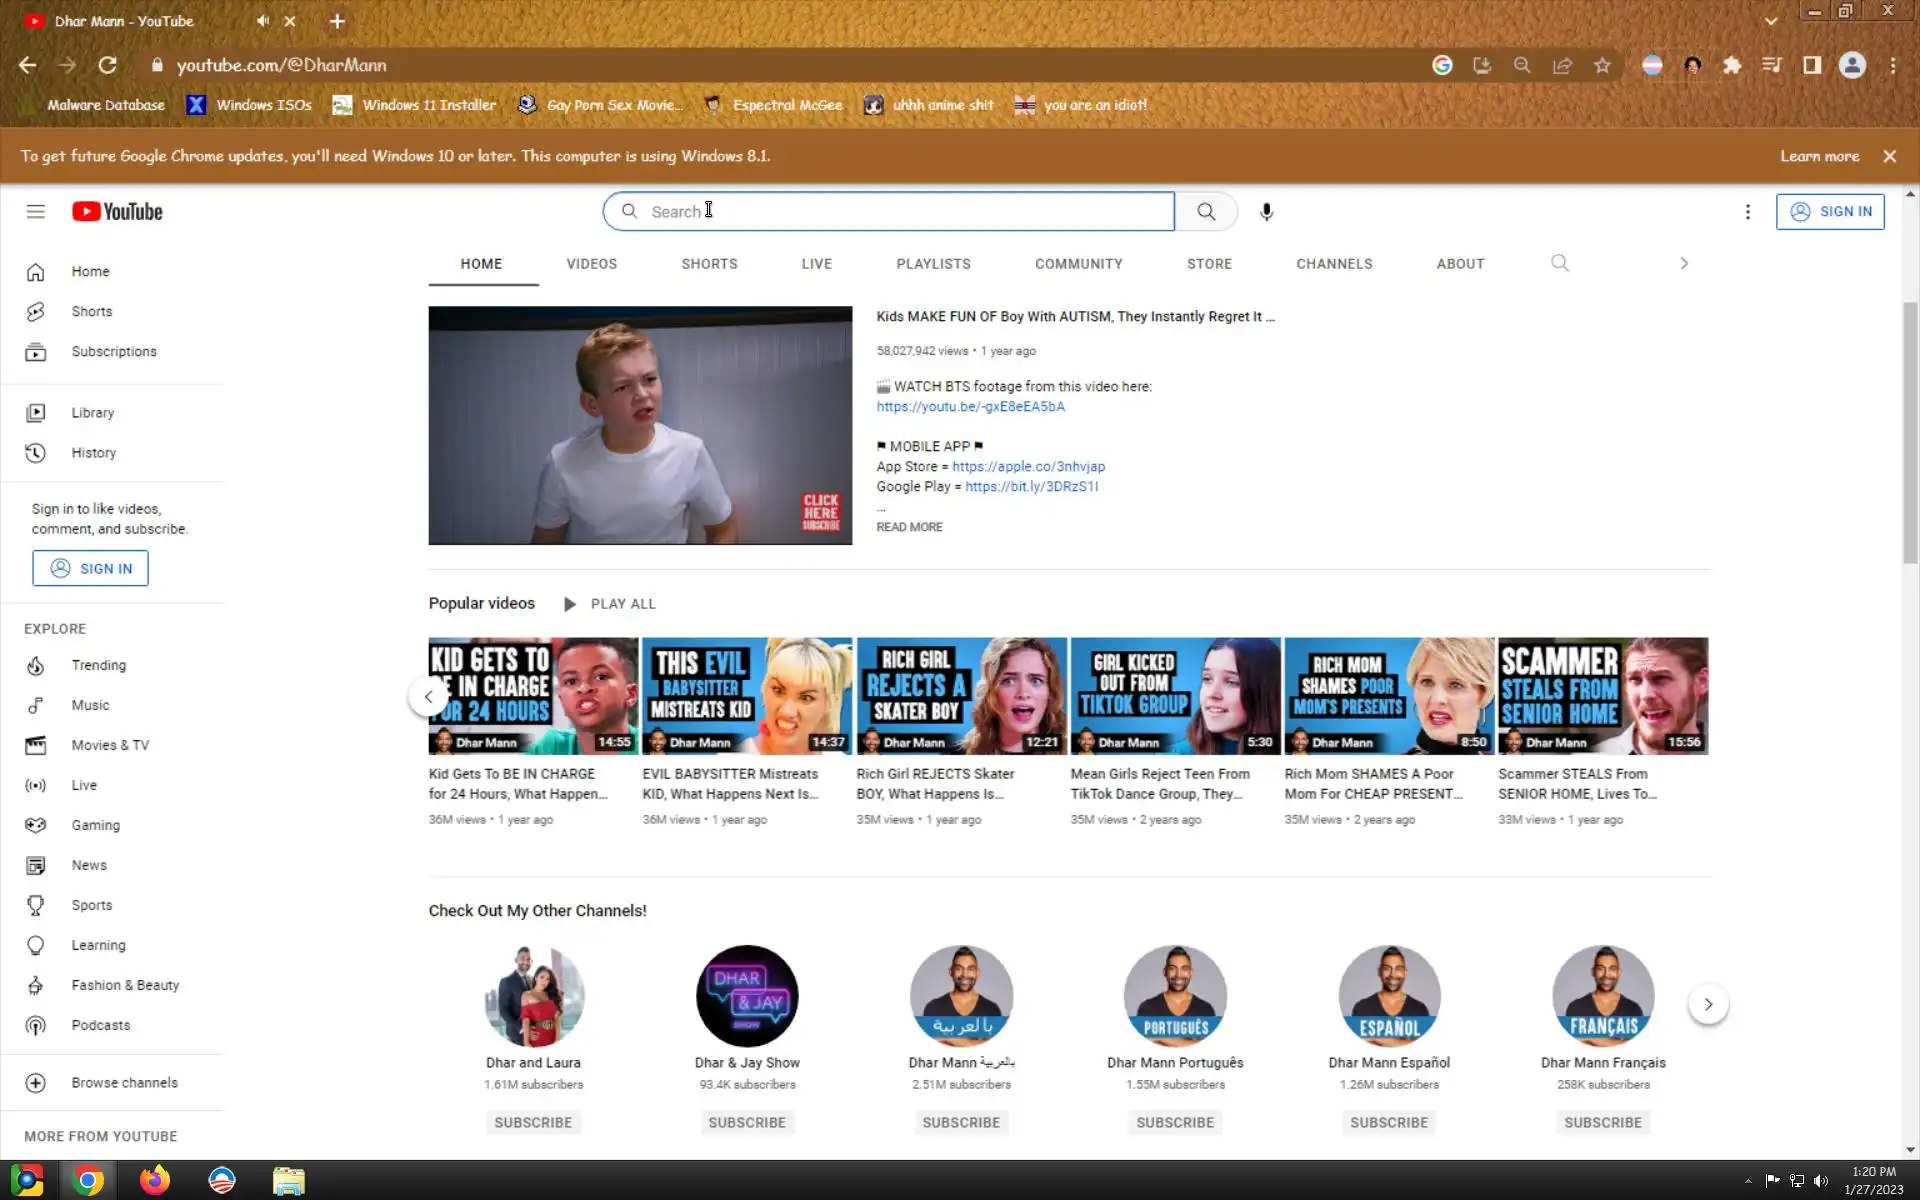The image size is (1920, 1200).
Task: Open Shorts in the left sidebar
Action: 91,311
